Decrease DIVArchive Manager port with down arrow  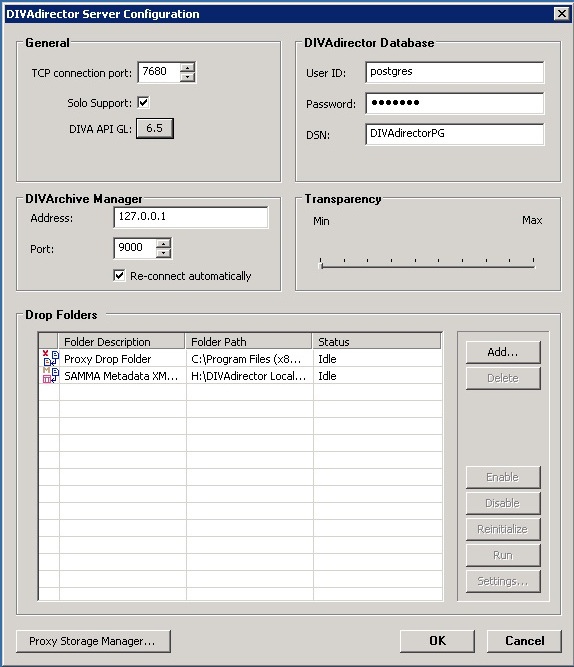(x=163, y=253)
